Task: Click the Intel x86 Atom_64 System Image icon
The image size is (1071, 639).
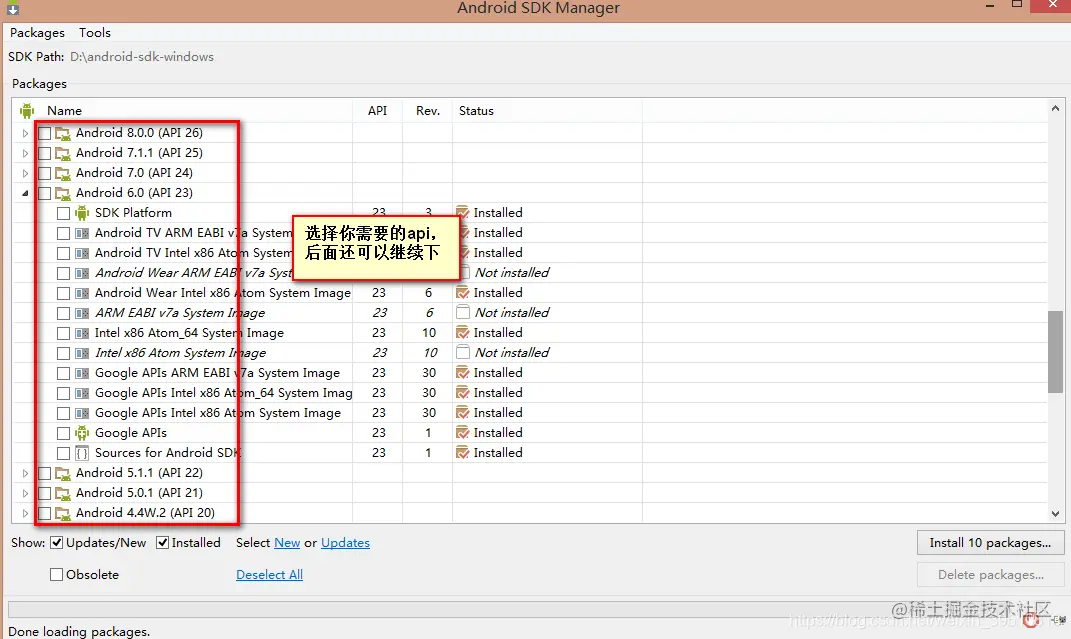Action: [82, 333]
